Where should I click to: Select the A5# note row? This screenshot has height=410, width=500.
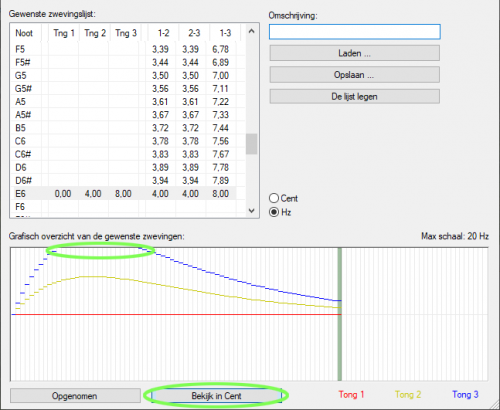[128, 115]
